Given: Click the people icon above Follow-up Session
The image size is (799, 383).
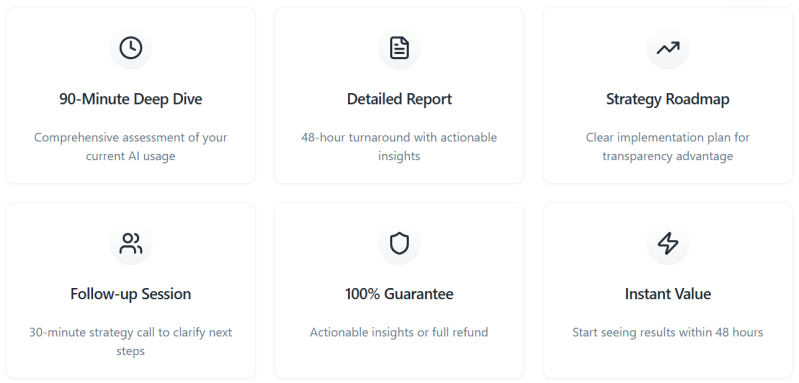Looking at the screenshot, I should coord(130,243).
